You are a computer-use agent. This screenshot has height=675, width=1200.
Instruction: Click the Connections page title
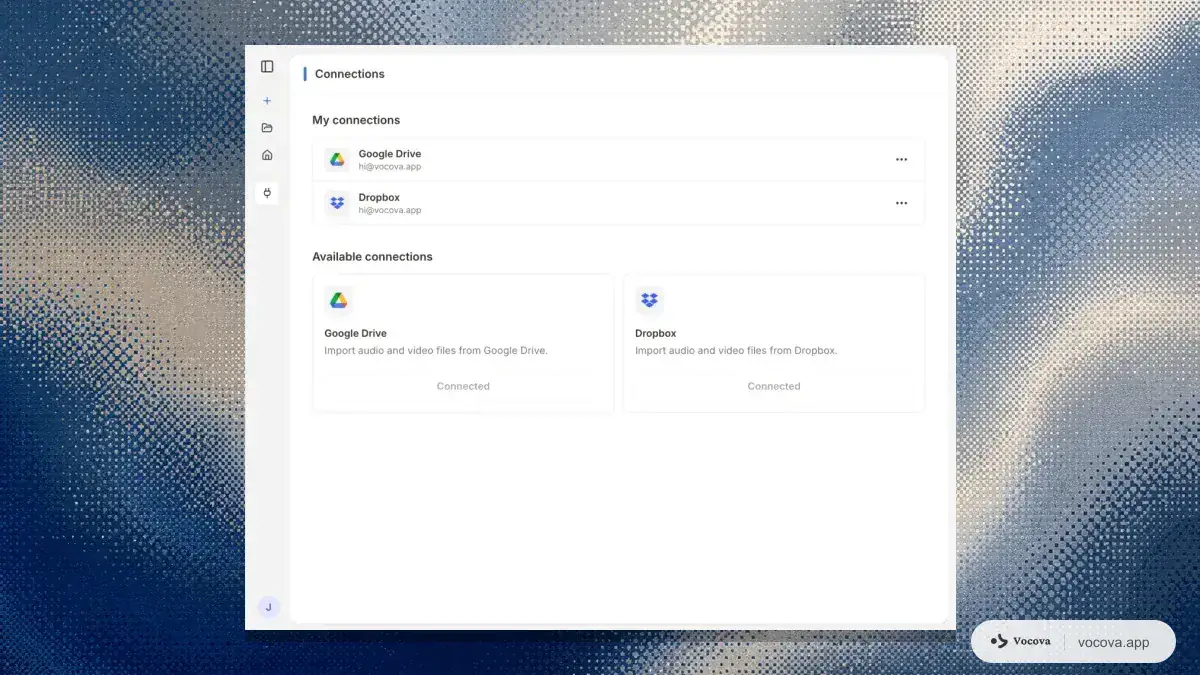350,74
